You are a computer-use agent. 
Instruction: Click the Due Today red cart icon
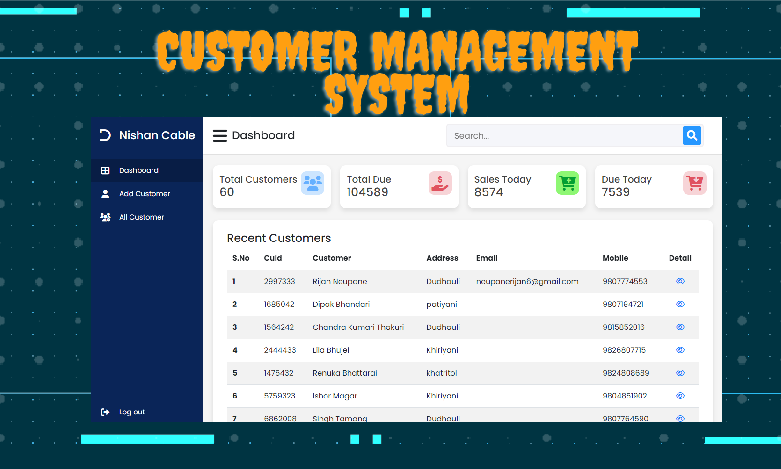(x=694, y=183)
